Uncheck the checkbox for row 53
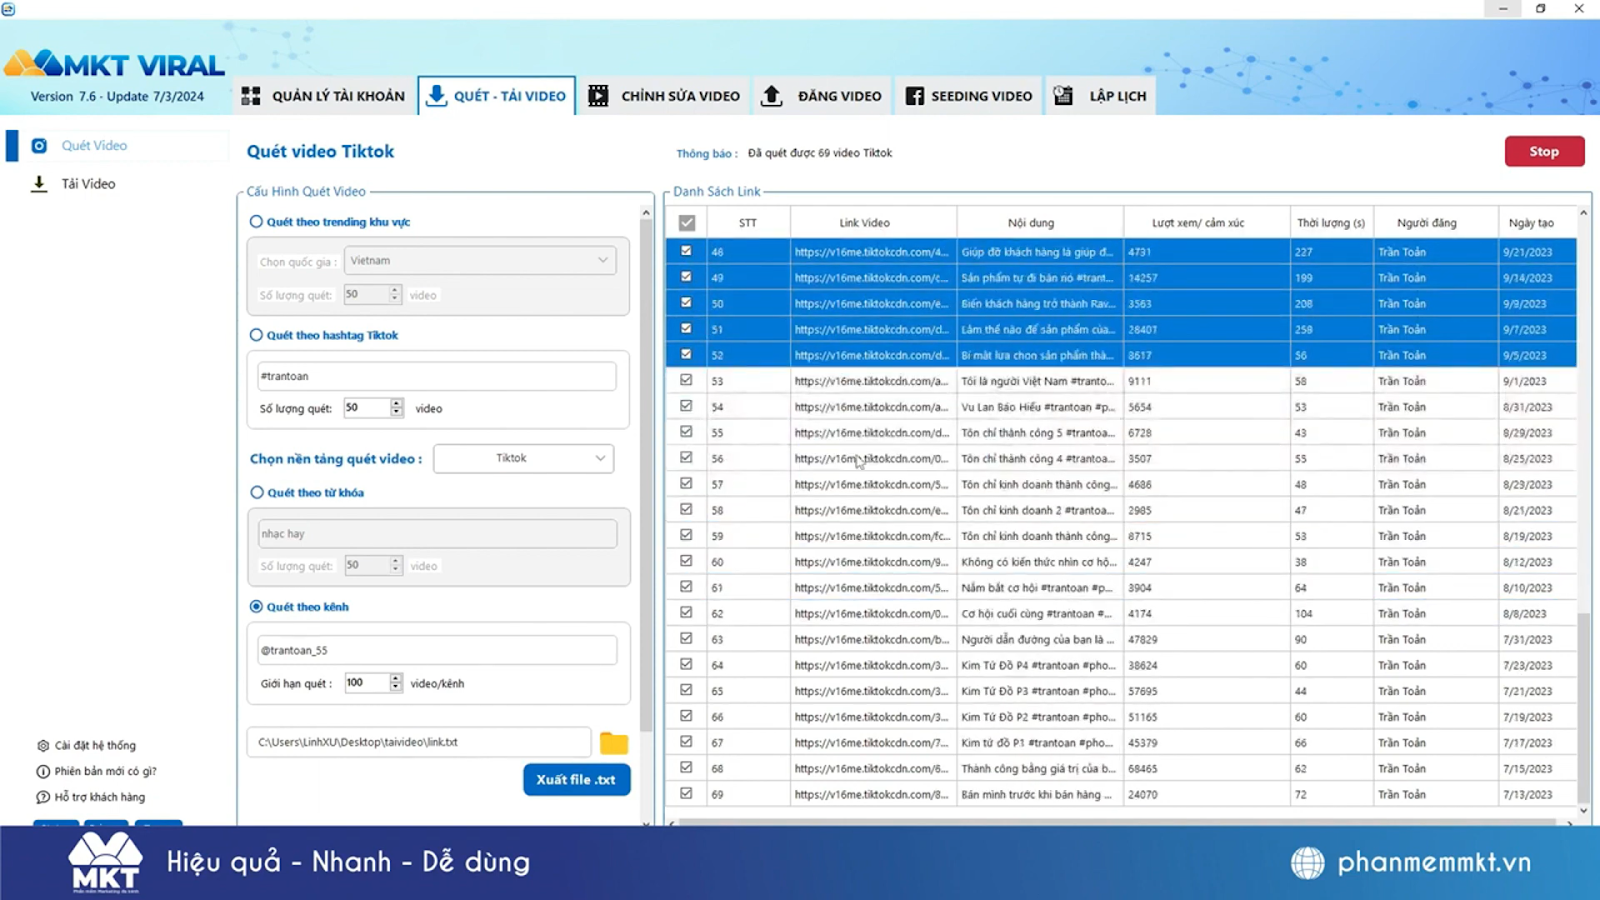 click(x=686, y=380)
